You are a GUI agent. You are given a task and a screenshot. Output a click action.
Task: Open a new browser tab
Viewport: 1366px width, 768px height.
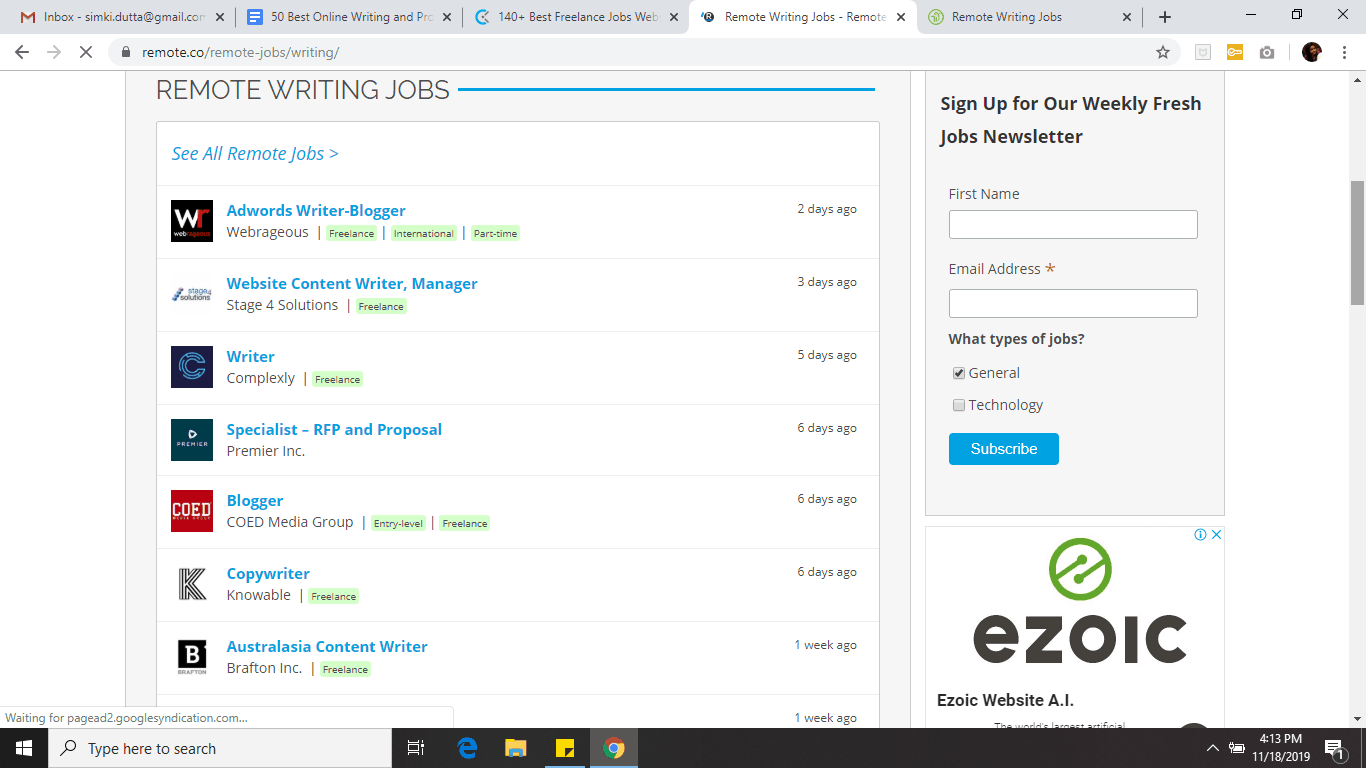1165,17
